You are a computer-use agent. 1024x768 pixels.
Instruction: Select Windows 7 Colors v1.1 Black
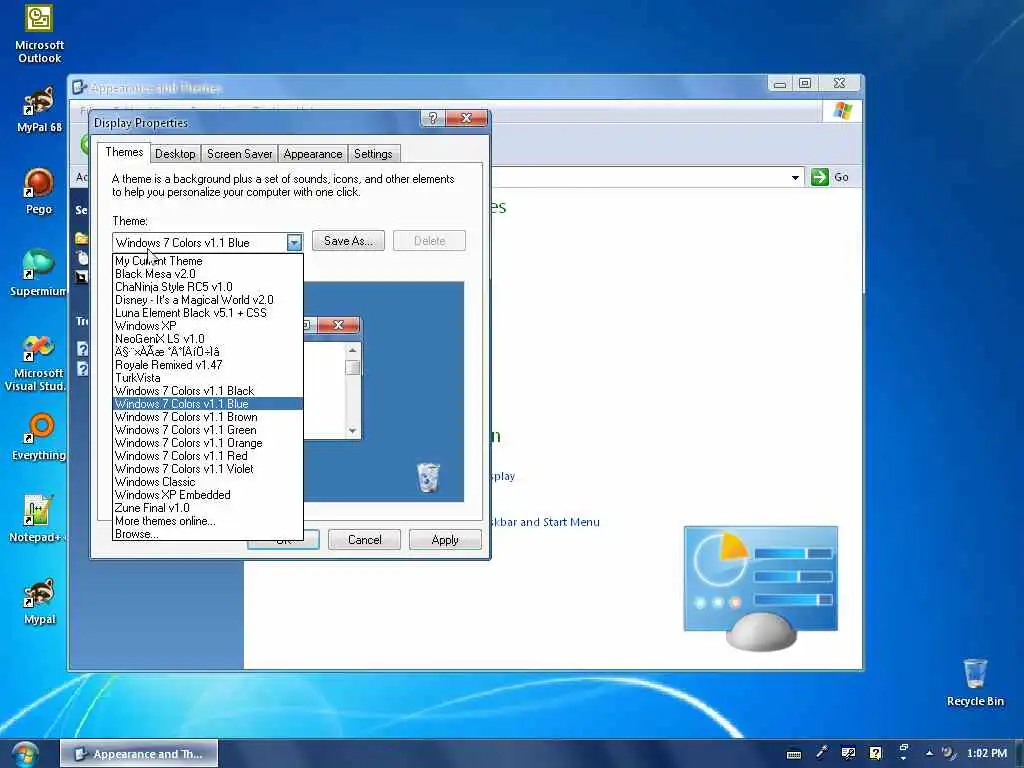[x=208, y=391]
